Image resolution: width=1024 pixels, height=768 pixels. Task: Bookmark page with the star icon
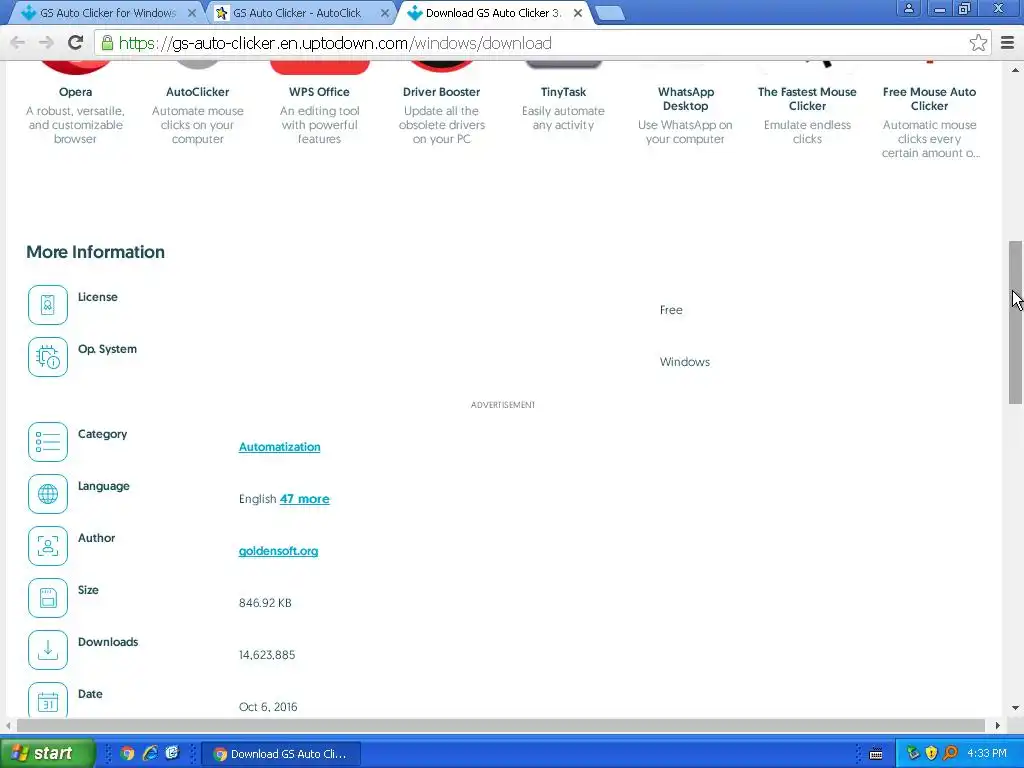[x=978, y=43]
